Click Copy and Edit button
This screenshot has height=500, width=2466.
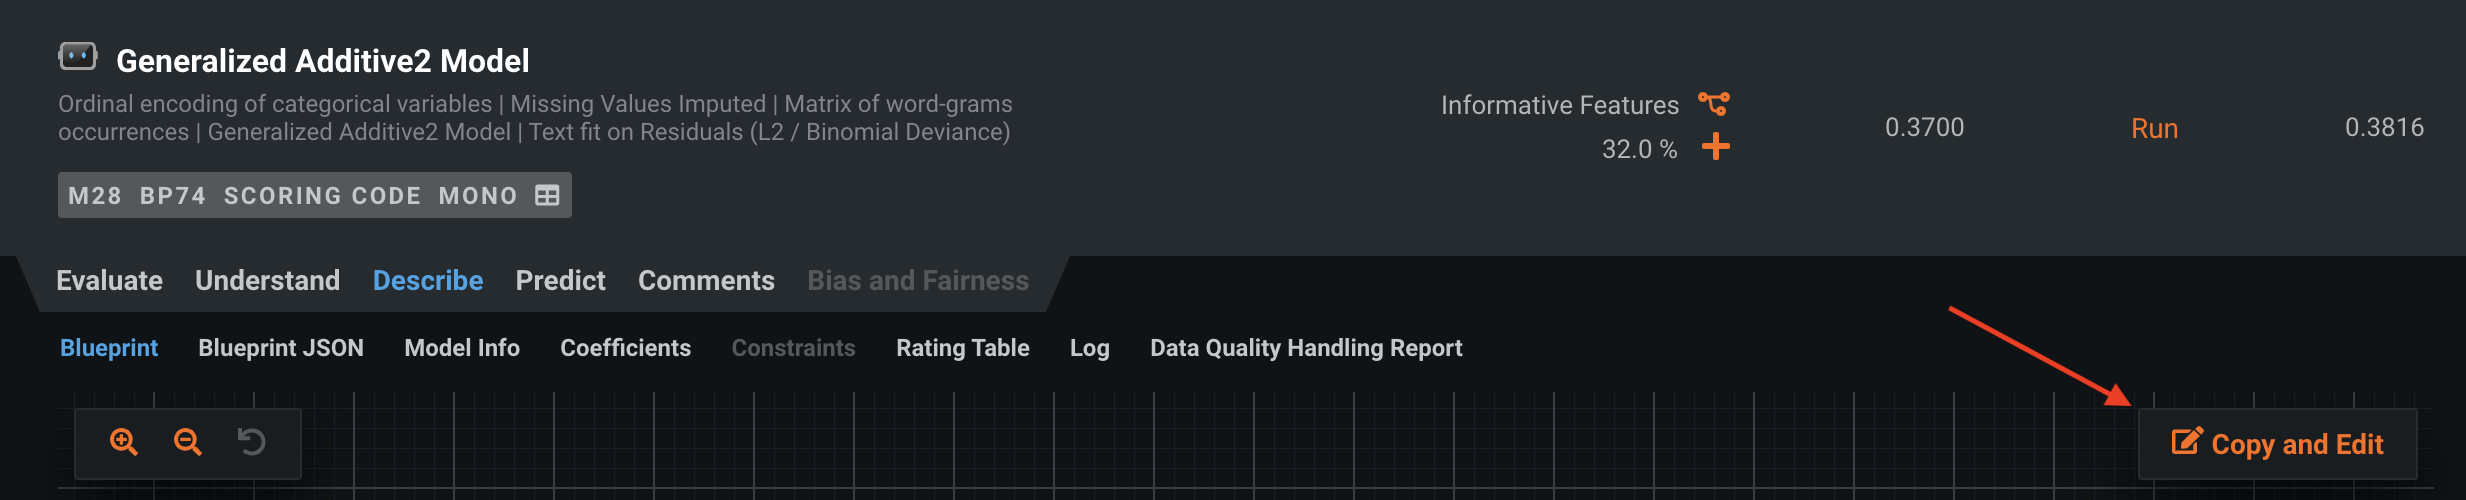click(2277, 444)
